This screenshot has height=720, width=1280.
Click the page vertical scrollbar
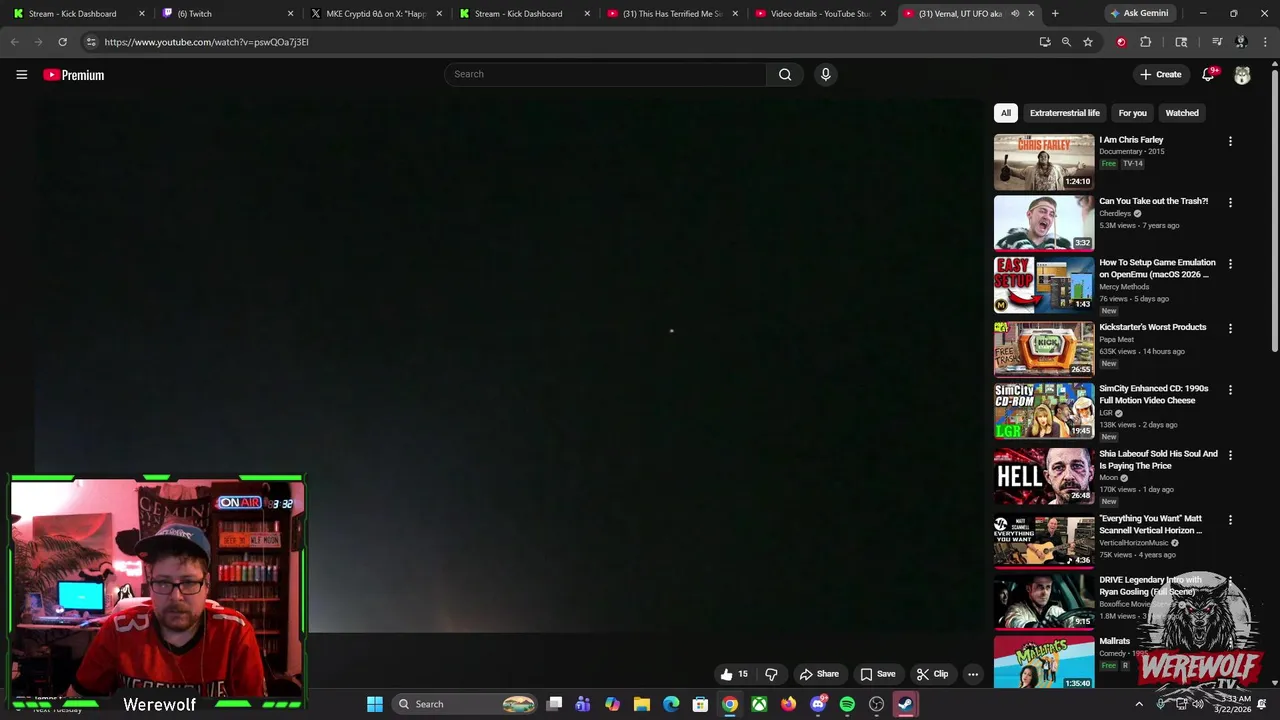point(1274,210)
